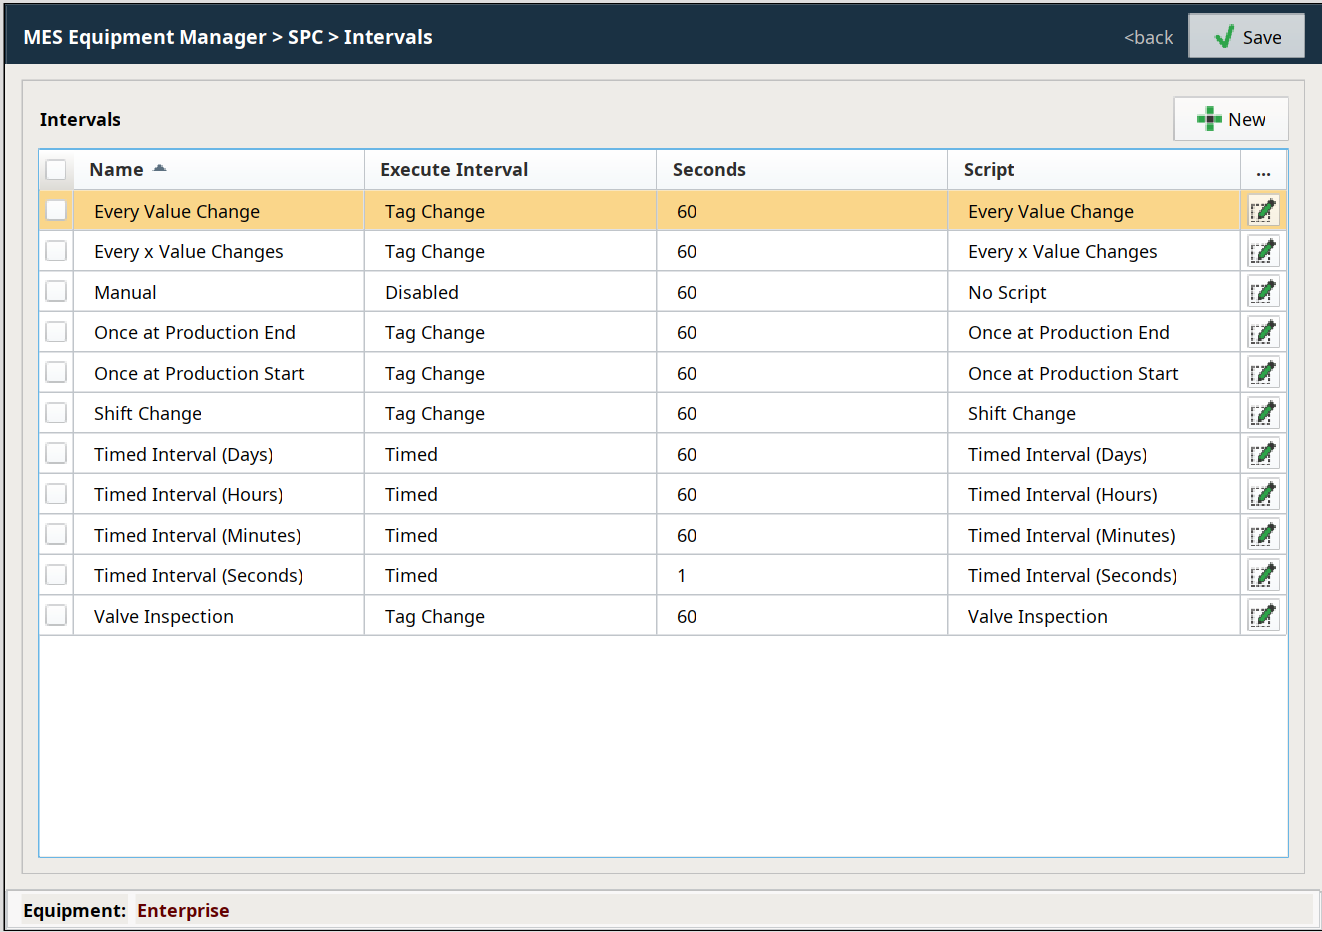Click edit icon for Once at Production End
This screenshot has width=1322, height=932.
[x=1263, y=332]
